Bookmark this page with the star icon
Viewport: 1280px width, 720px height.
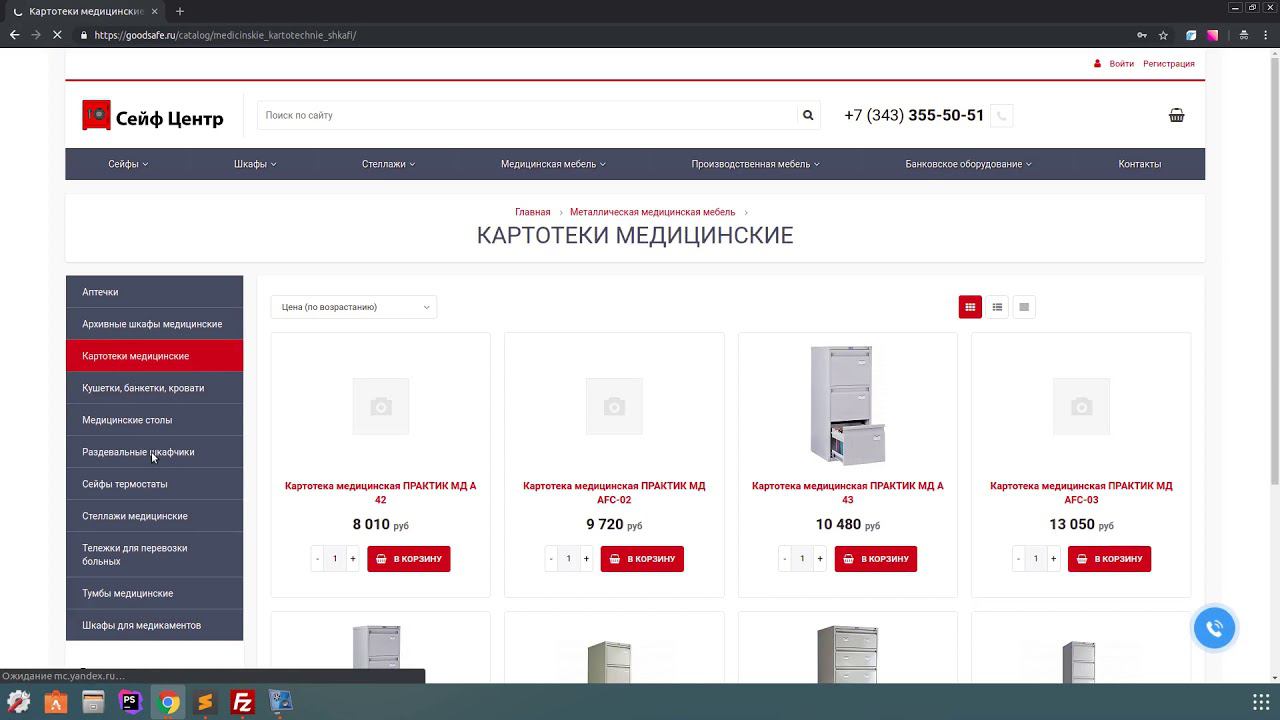1163,35
